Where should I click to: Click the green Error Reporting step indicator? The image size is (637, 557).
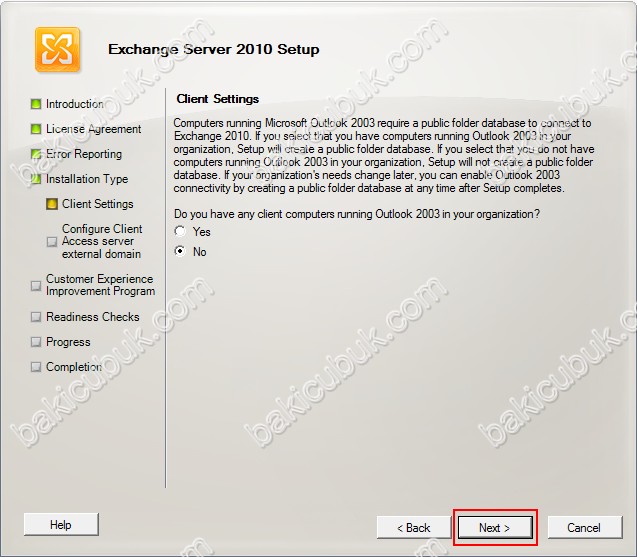[36, 154]
